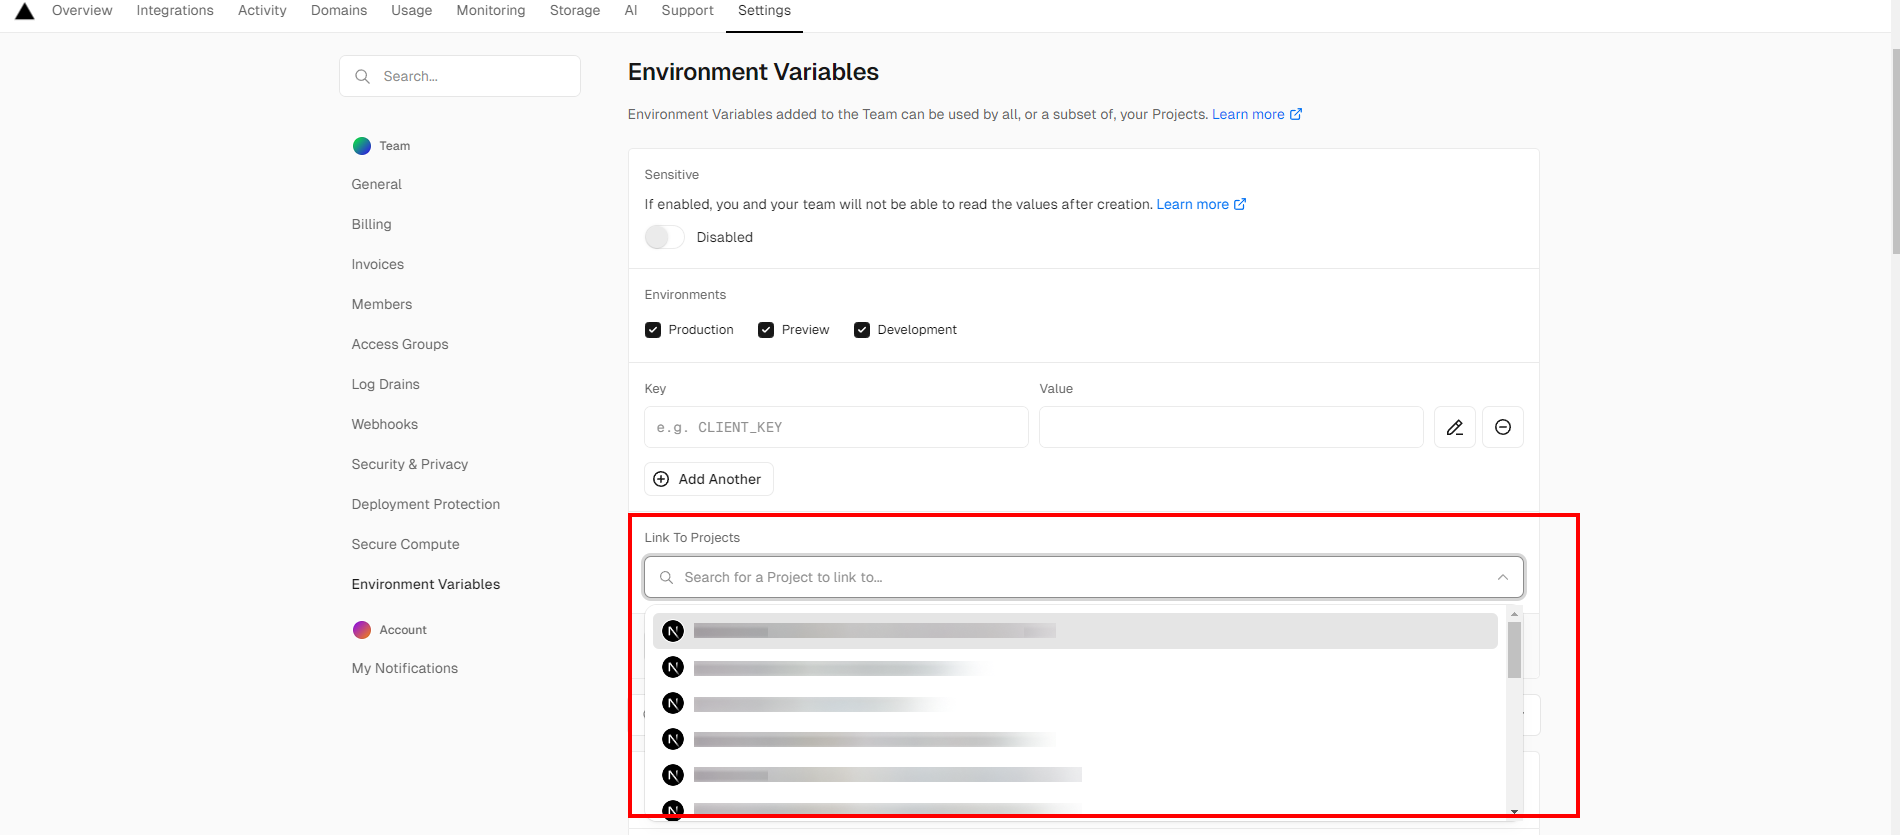Image resolution: width=1900 pixels, height=835 pixels.
Task: Click the external link icon in Sensitive section
Action: pyautogui.click(x=1240, y=204)
